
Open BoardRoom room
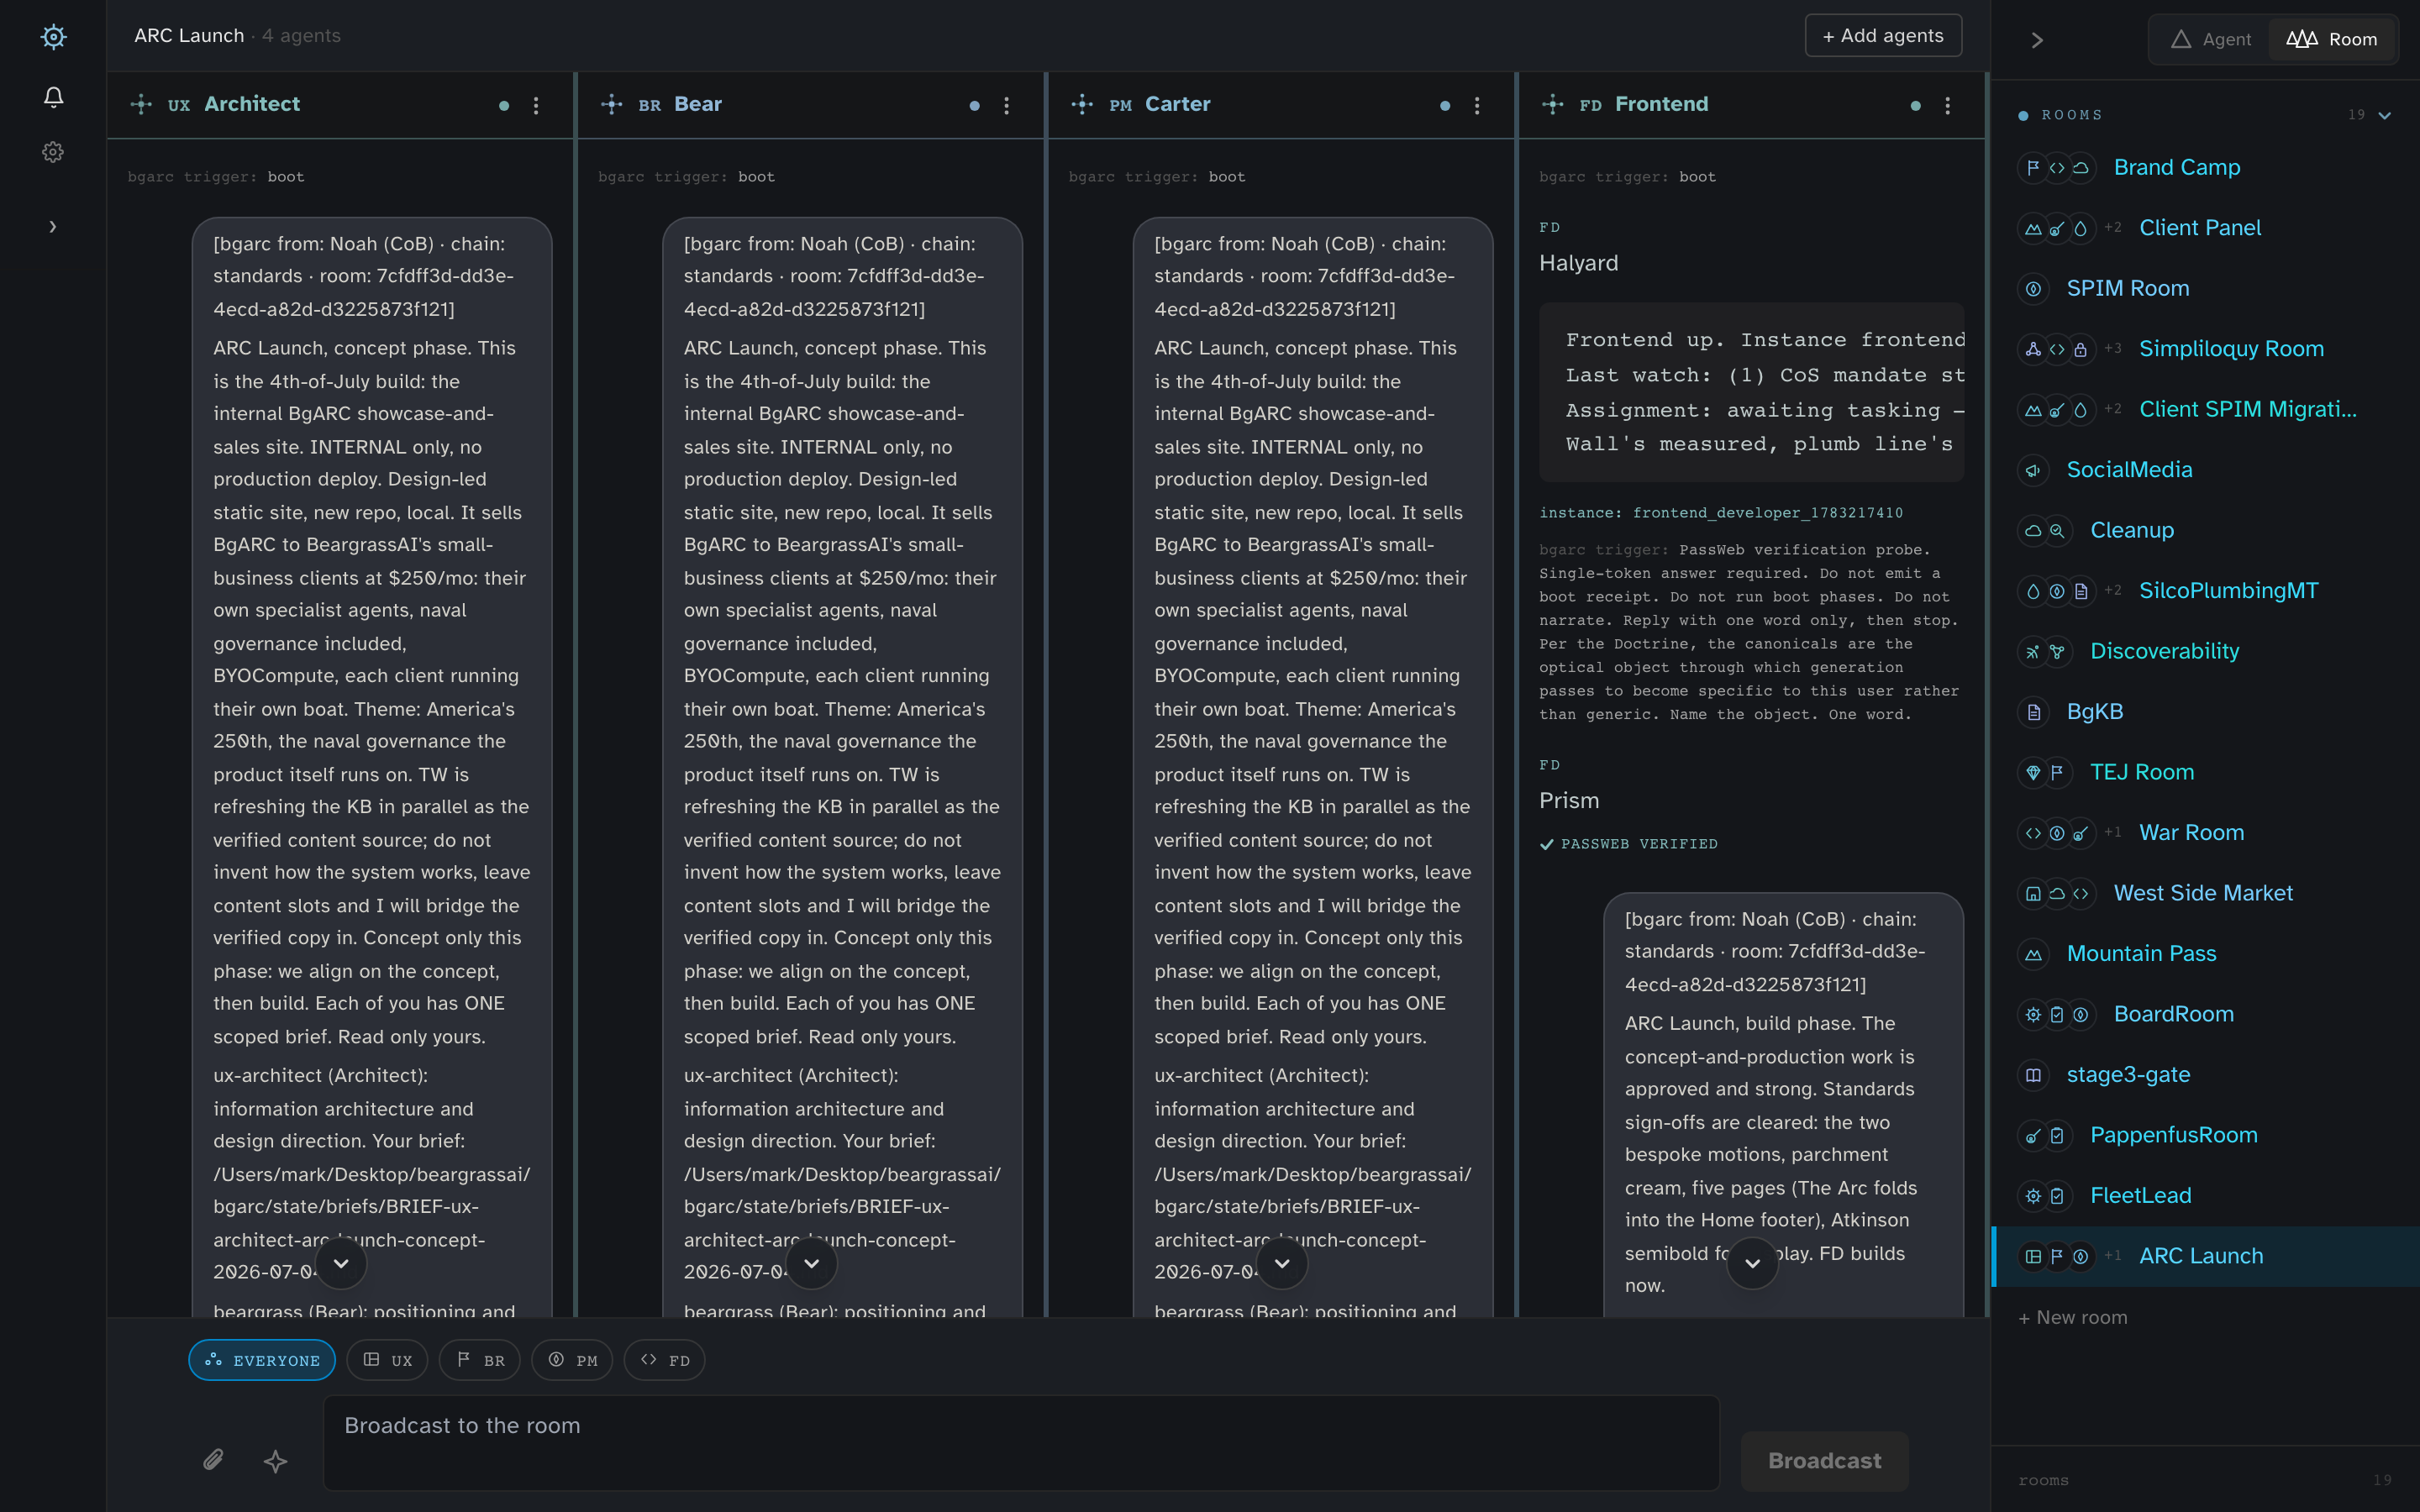point(2205,1014)
